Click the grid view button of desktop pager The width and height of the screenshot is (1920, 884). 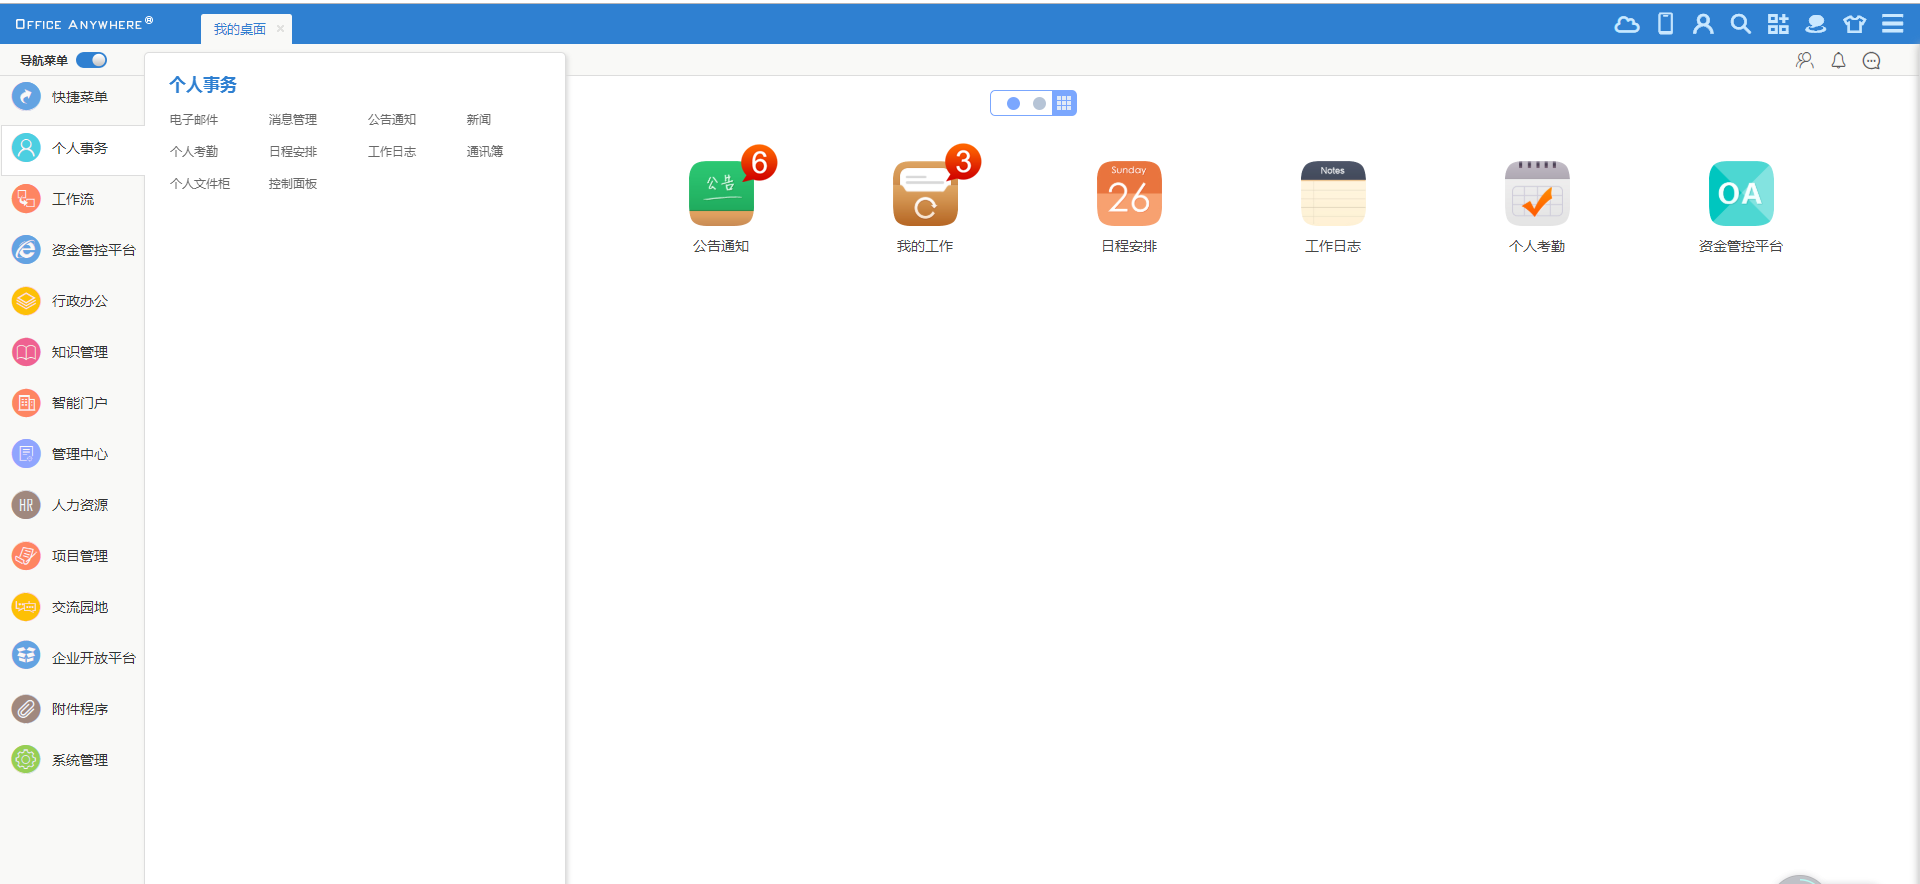1064,103
